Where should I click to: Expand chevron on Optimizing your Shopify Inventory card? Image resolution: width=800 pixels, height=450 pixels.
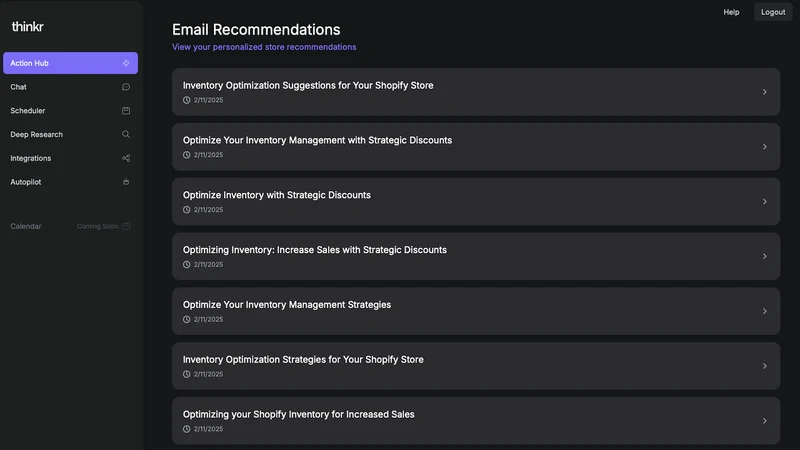click(764, 421)
